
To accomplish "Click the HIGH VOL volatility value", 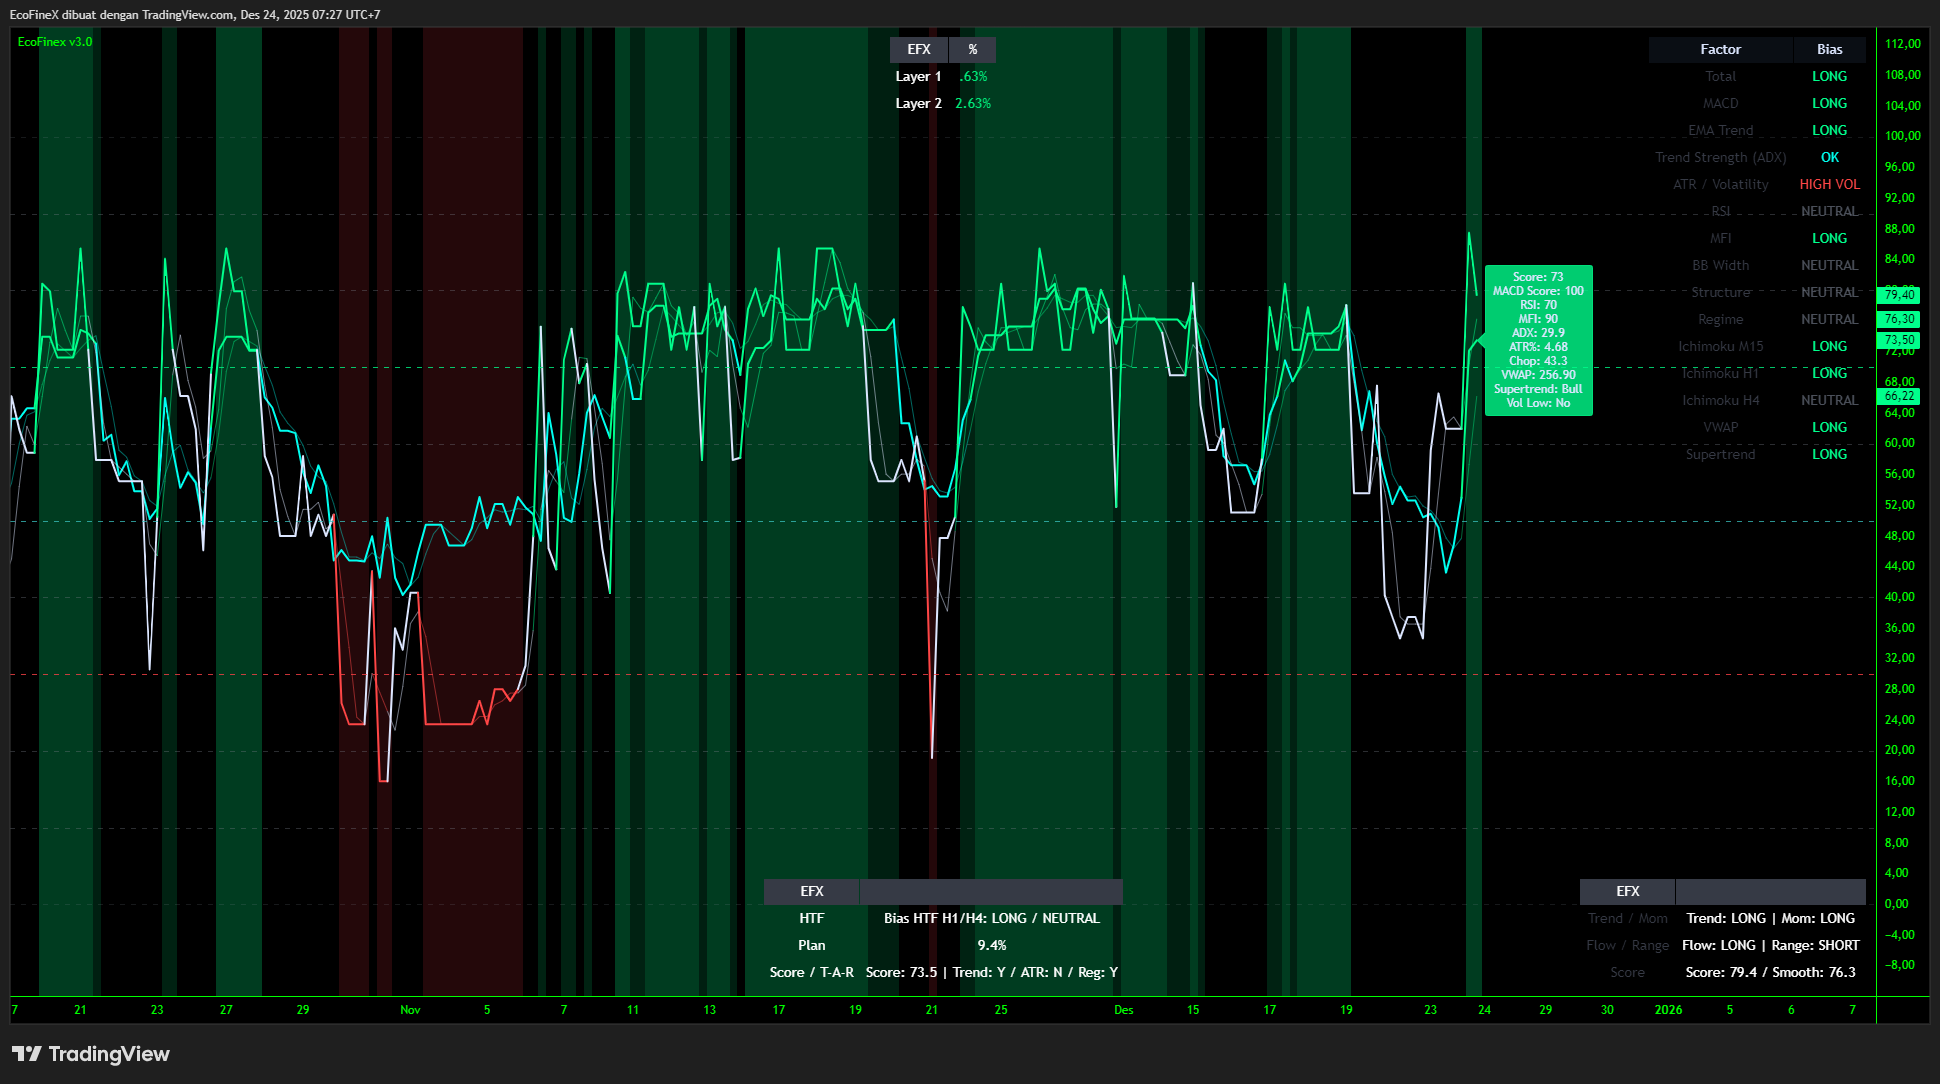I will [1829, 184].
